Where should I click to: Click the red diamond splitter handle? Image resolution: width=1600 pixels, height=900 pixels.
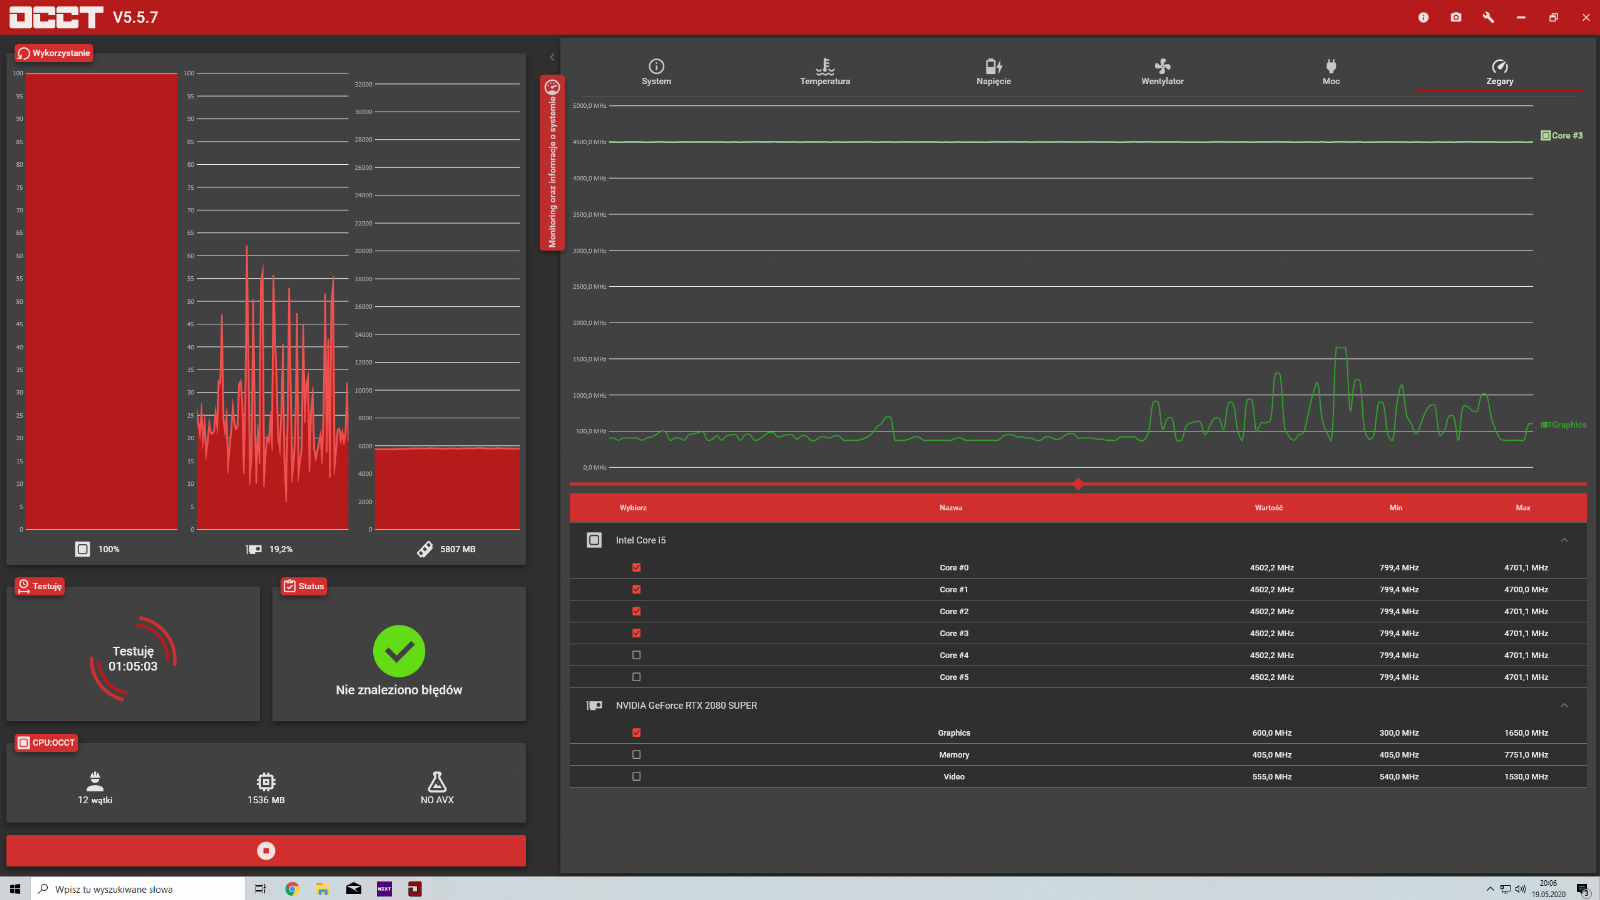coord(1078,484)
